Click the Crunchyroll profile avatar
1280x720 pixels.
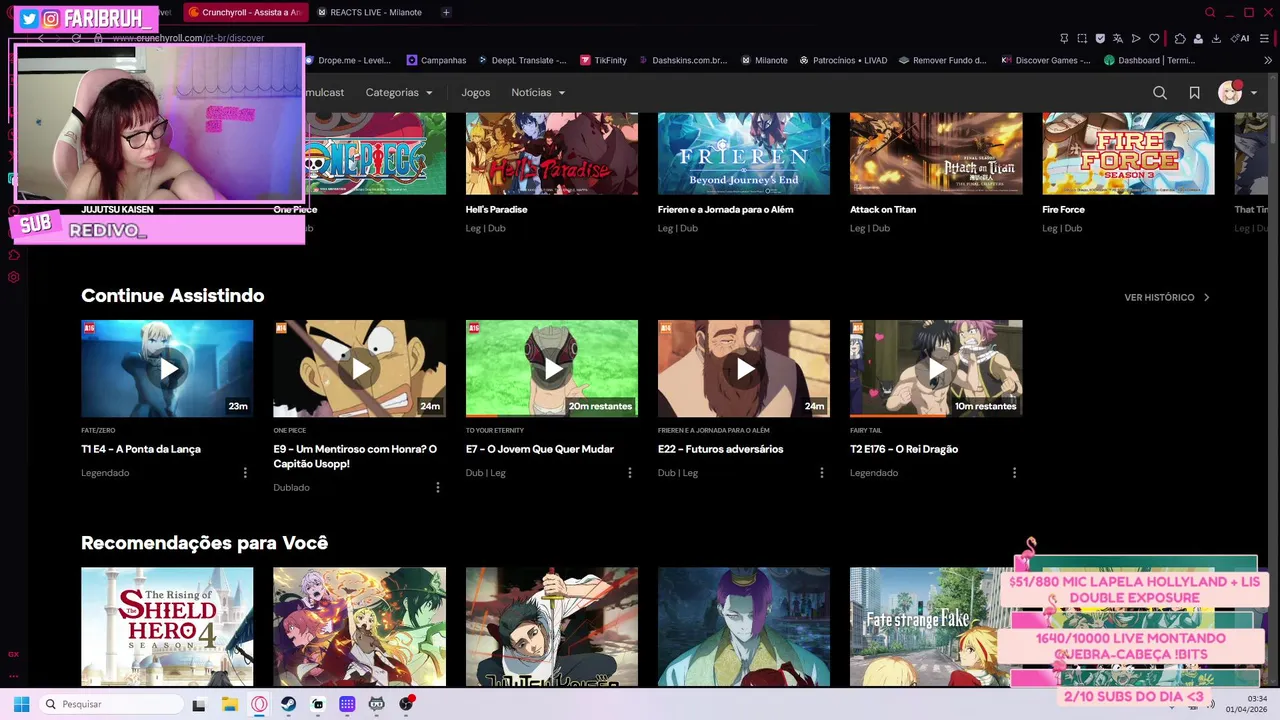[1230, 92]
